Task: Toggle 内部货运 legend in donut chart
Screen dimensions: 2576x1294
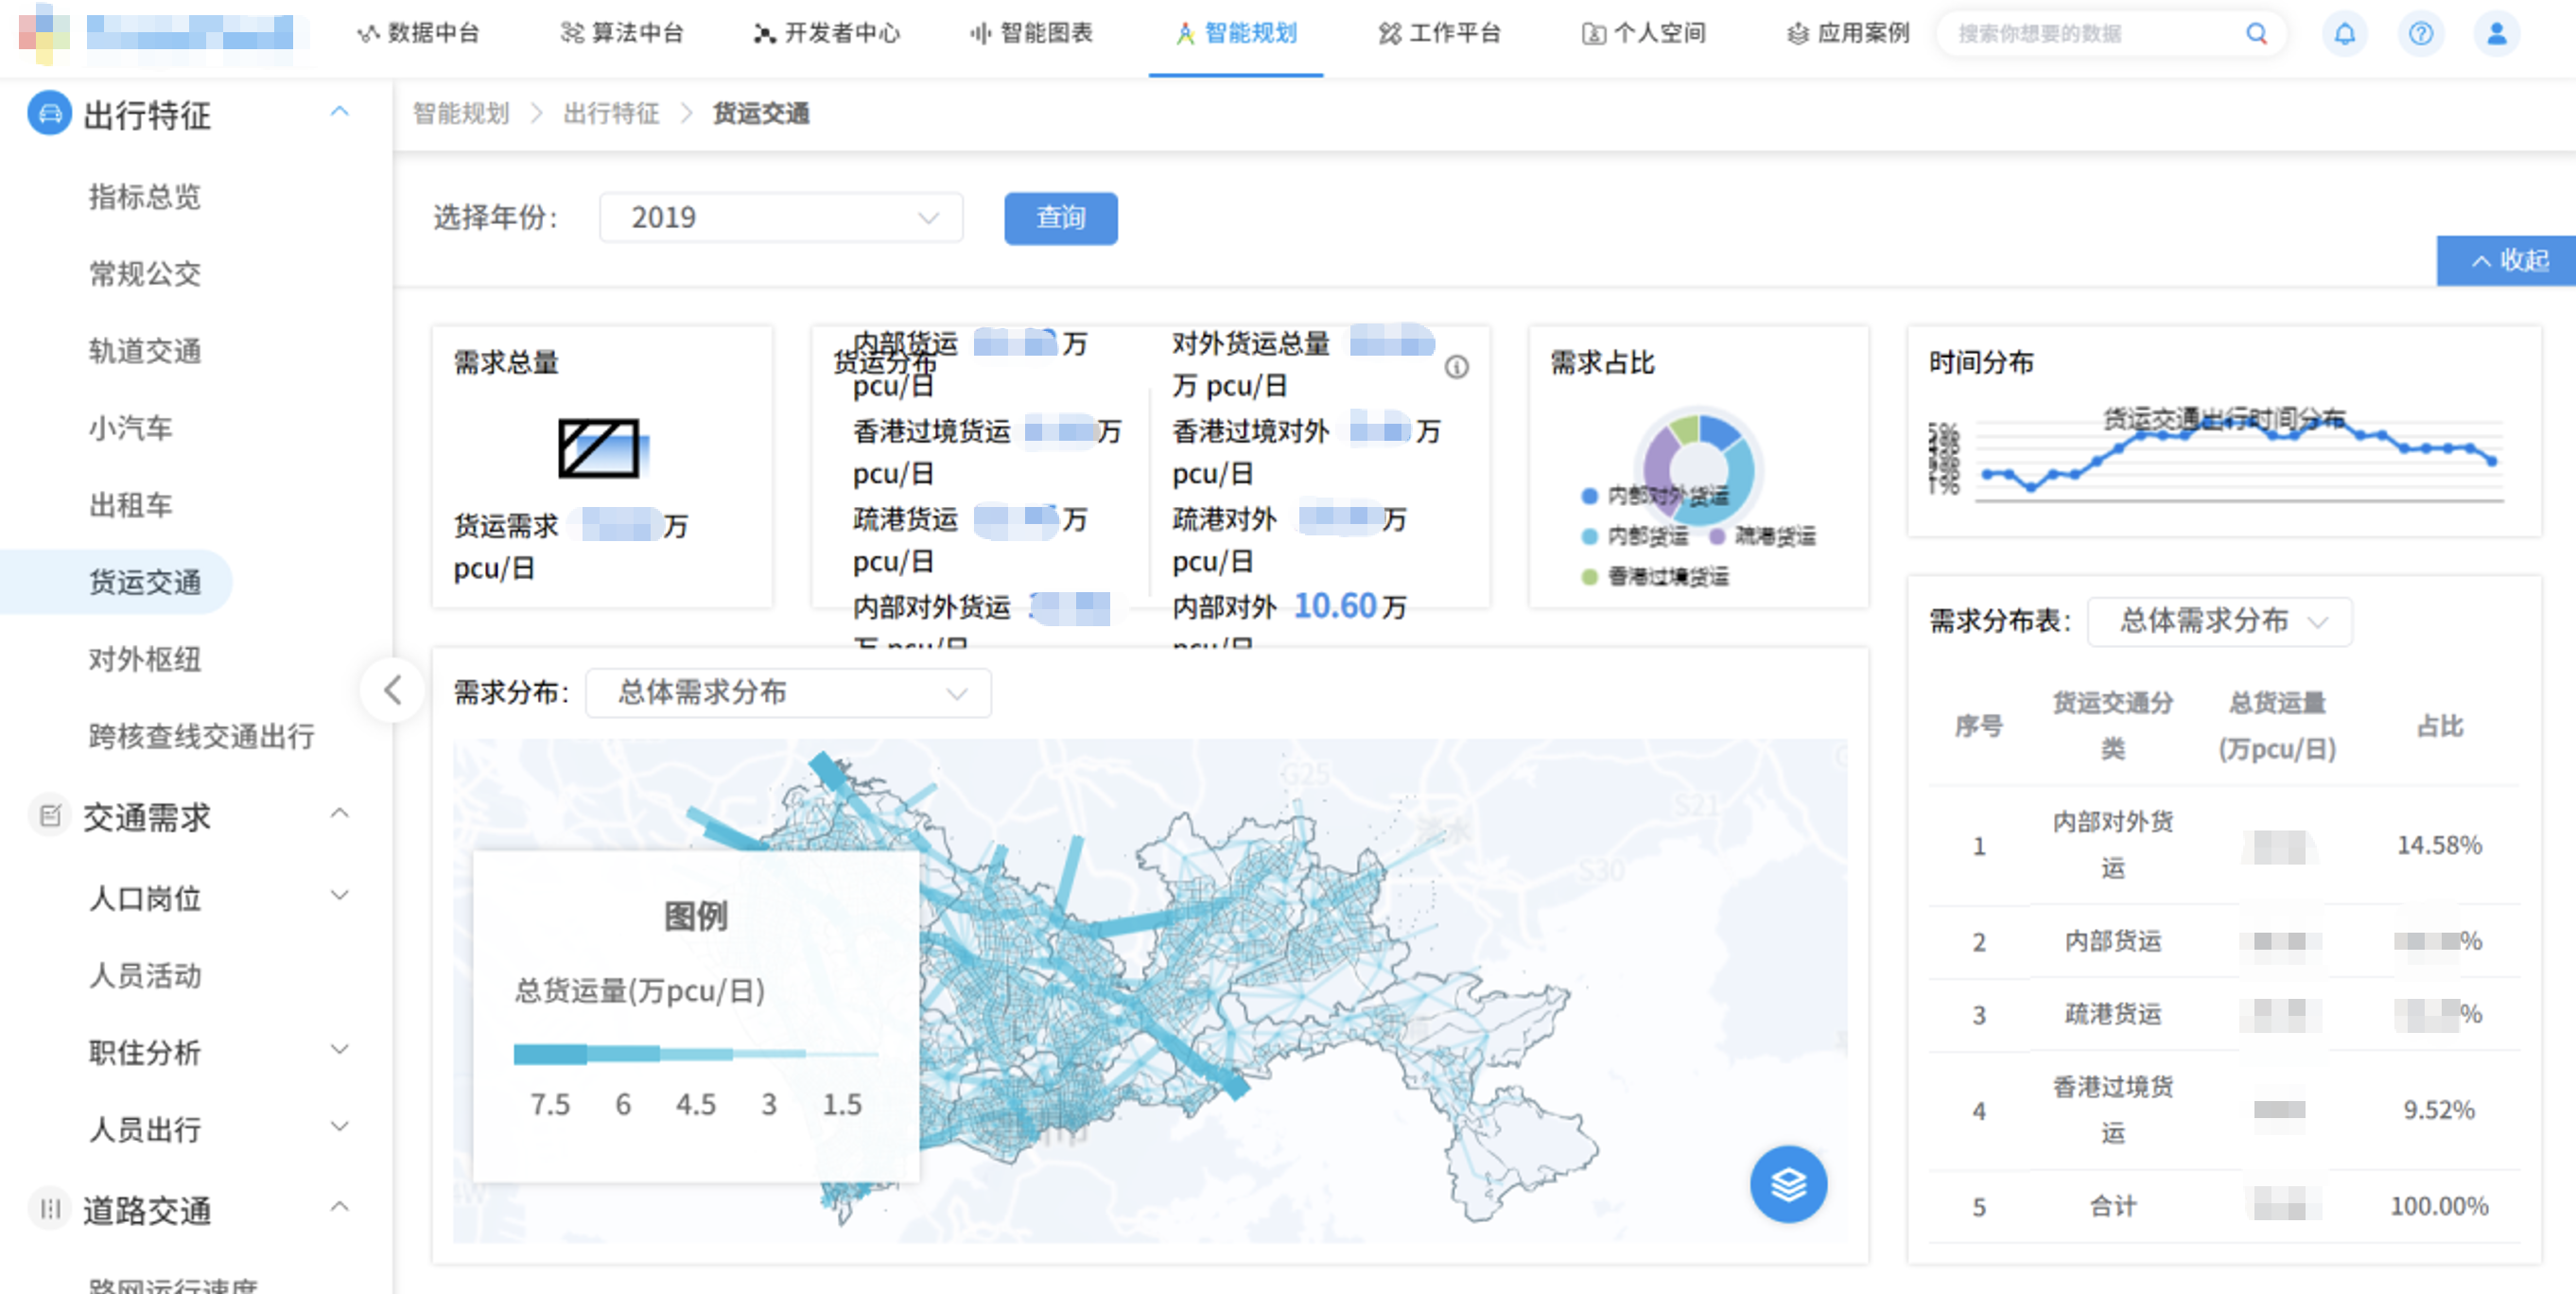Action: coord(1635,537)
